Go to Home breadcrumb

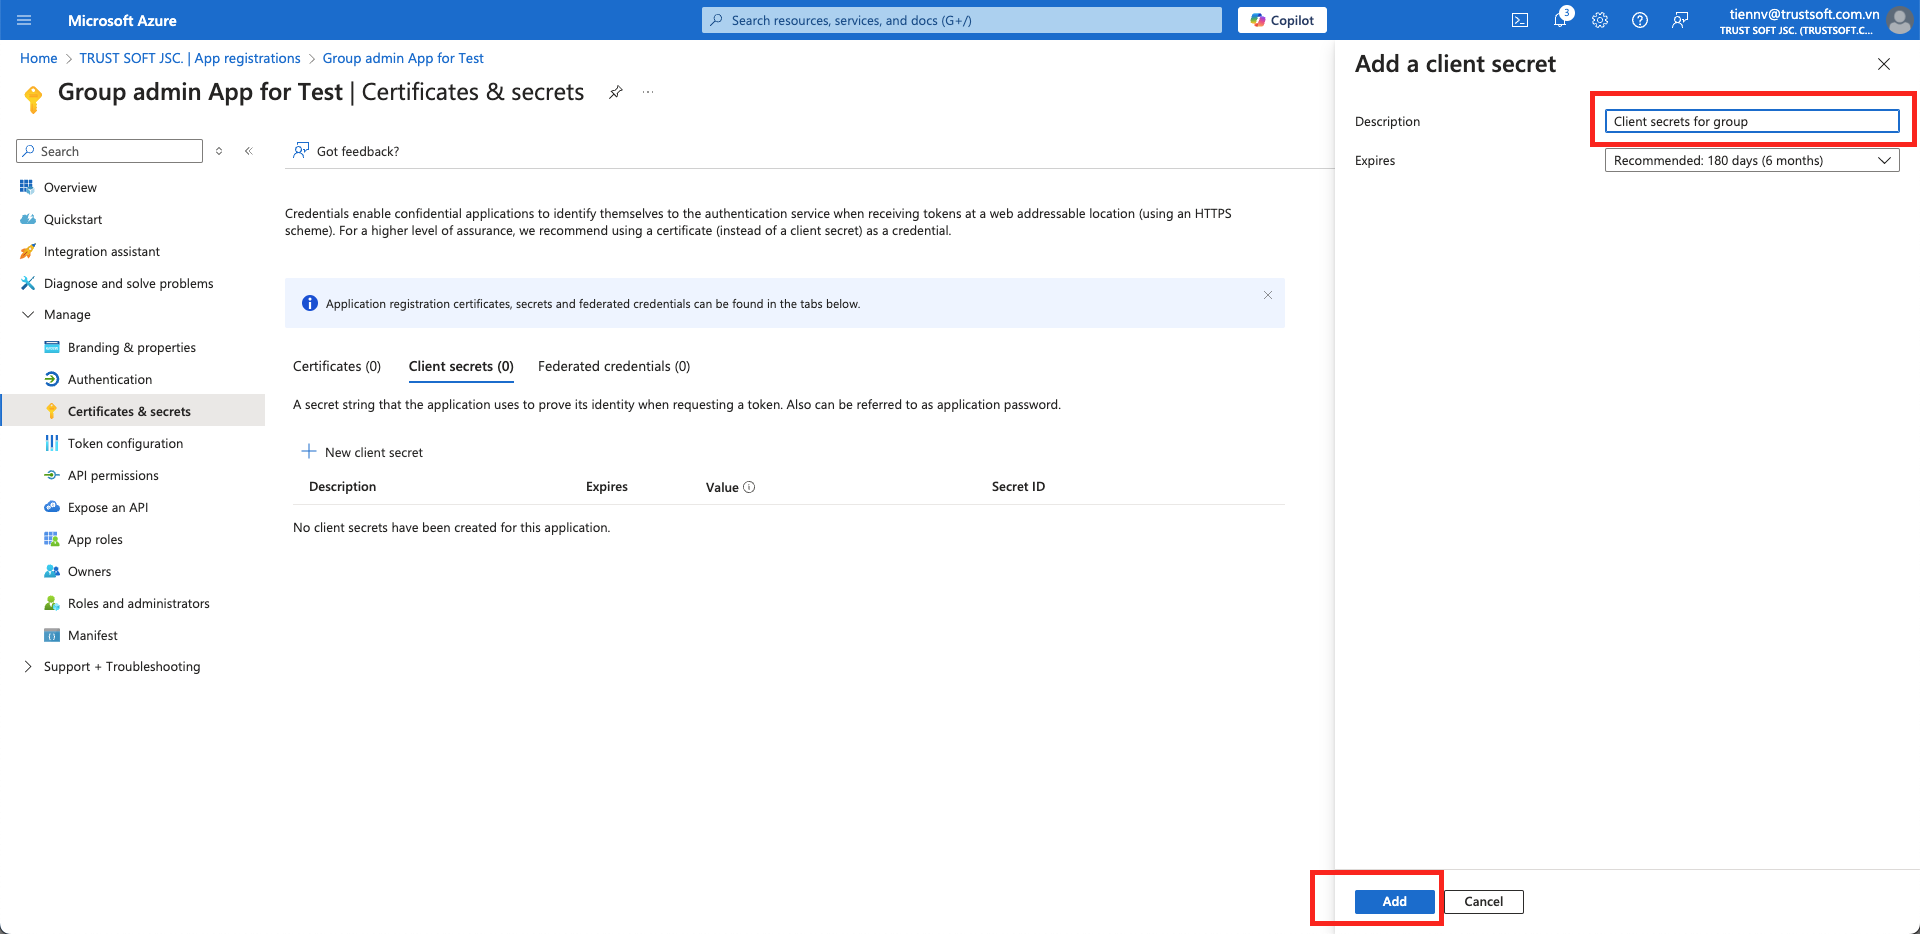(39, 58)
